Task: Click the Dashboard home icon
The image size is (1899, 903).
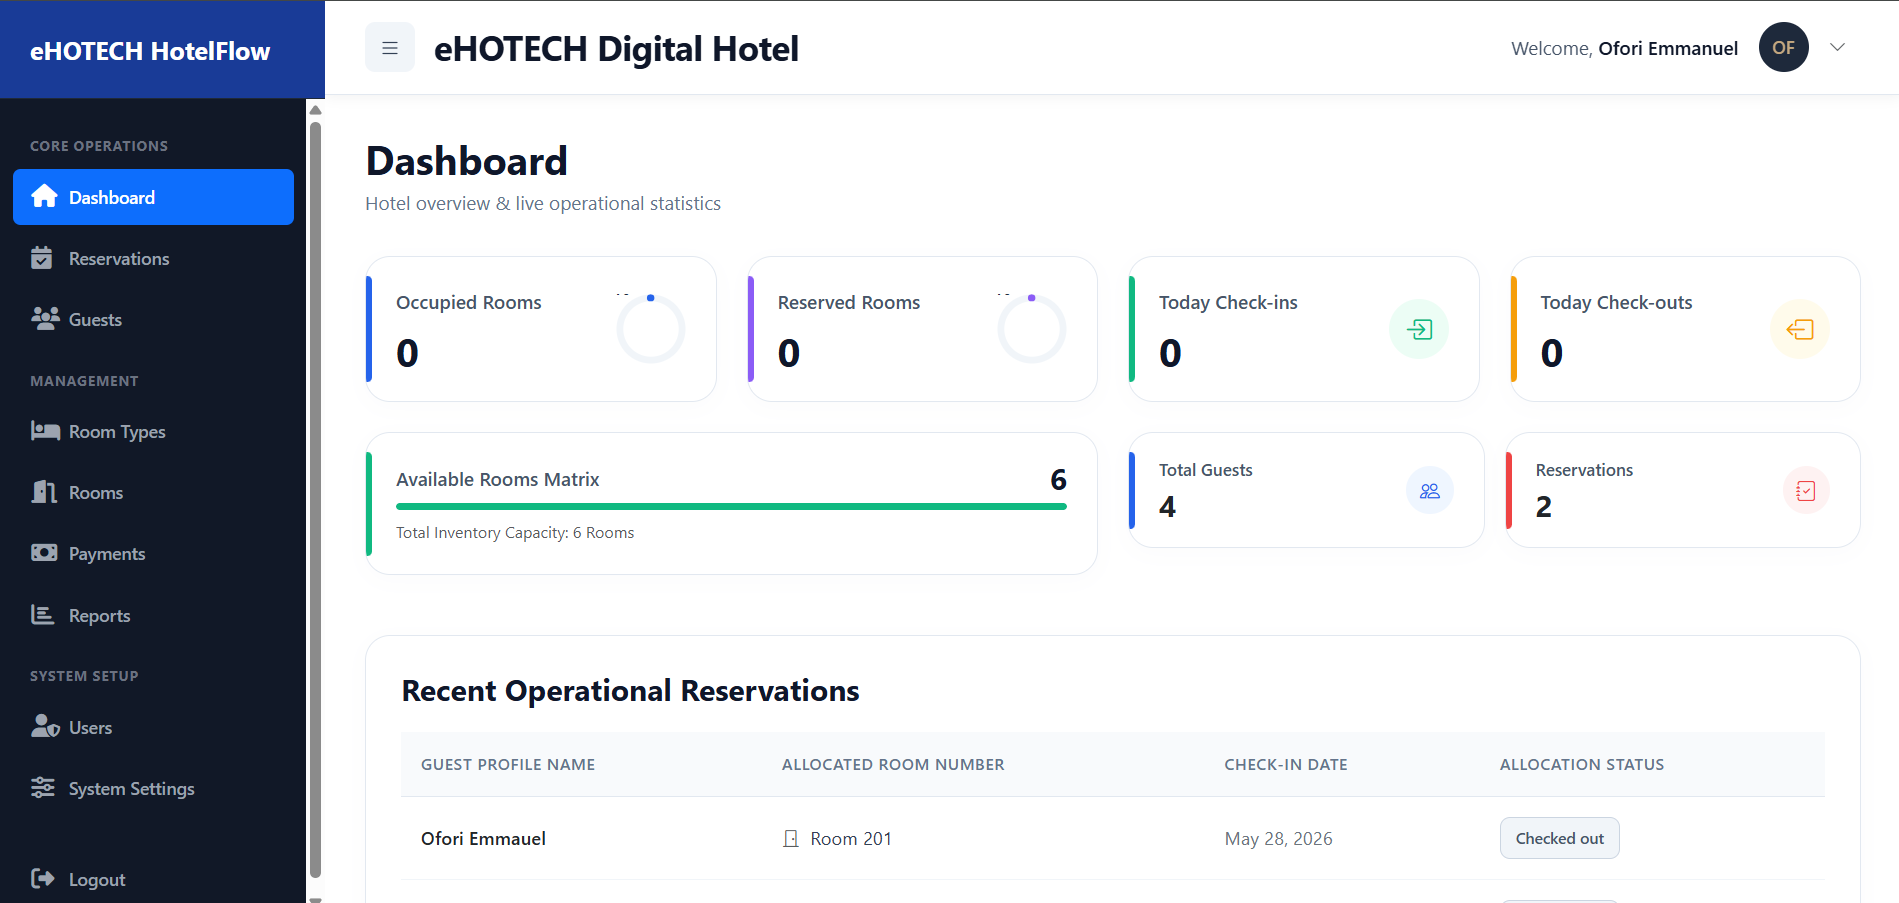Action: tap(44, 196)
